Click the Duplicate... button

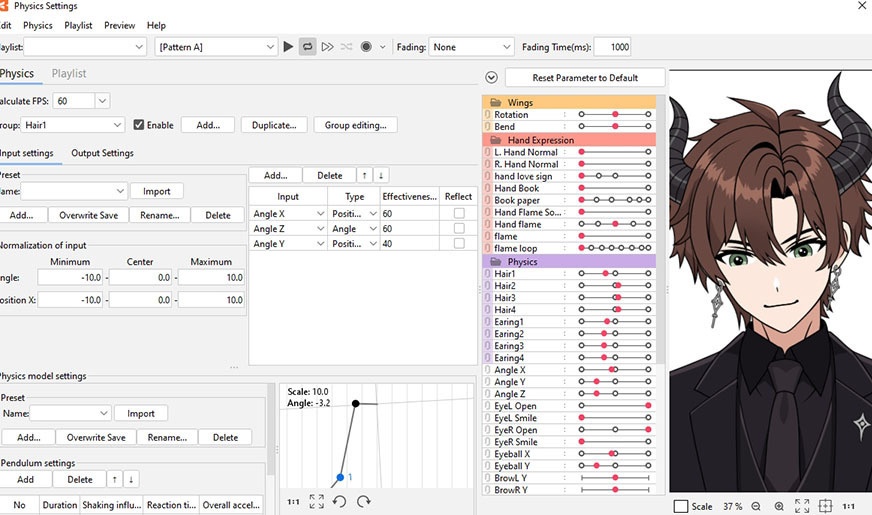(x=274, y=125)
